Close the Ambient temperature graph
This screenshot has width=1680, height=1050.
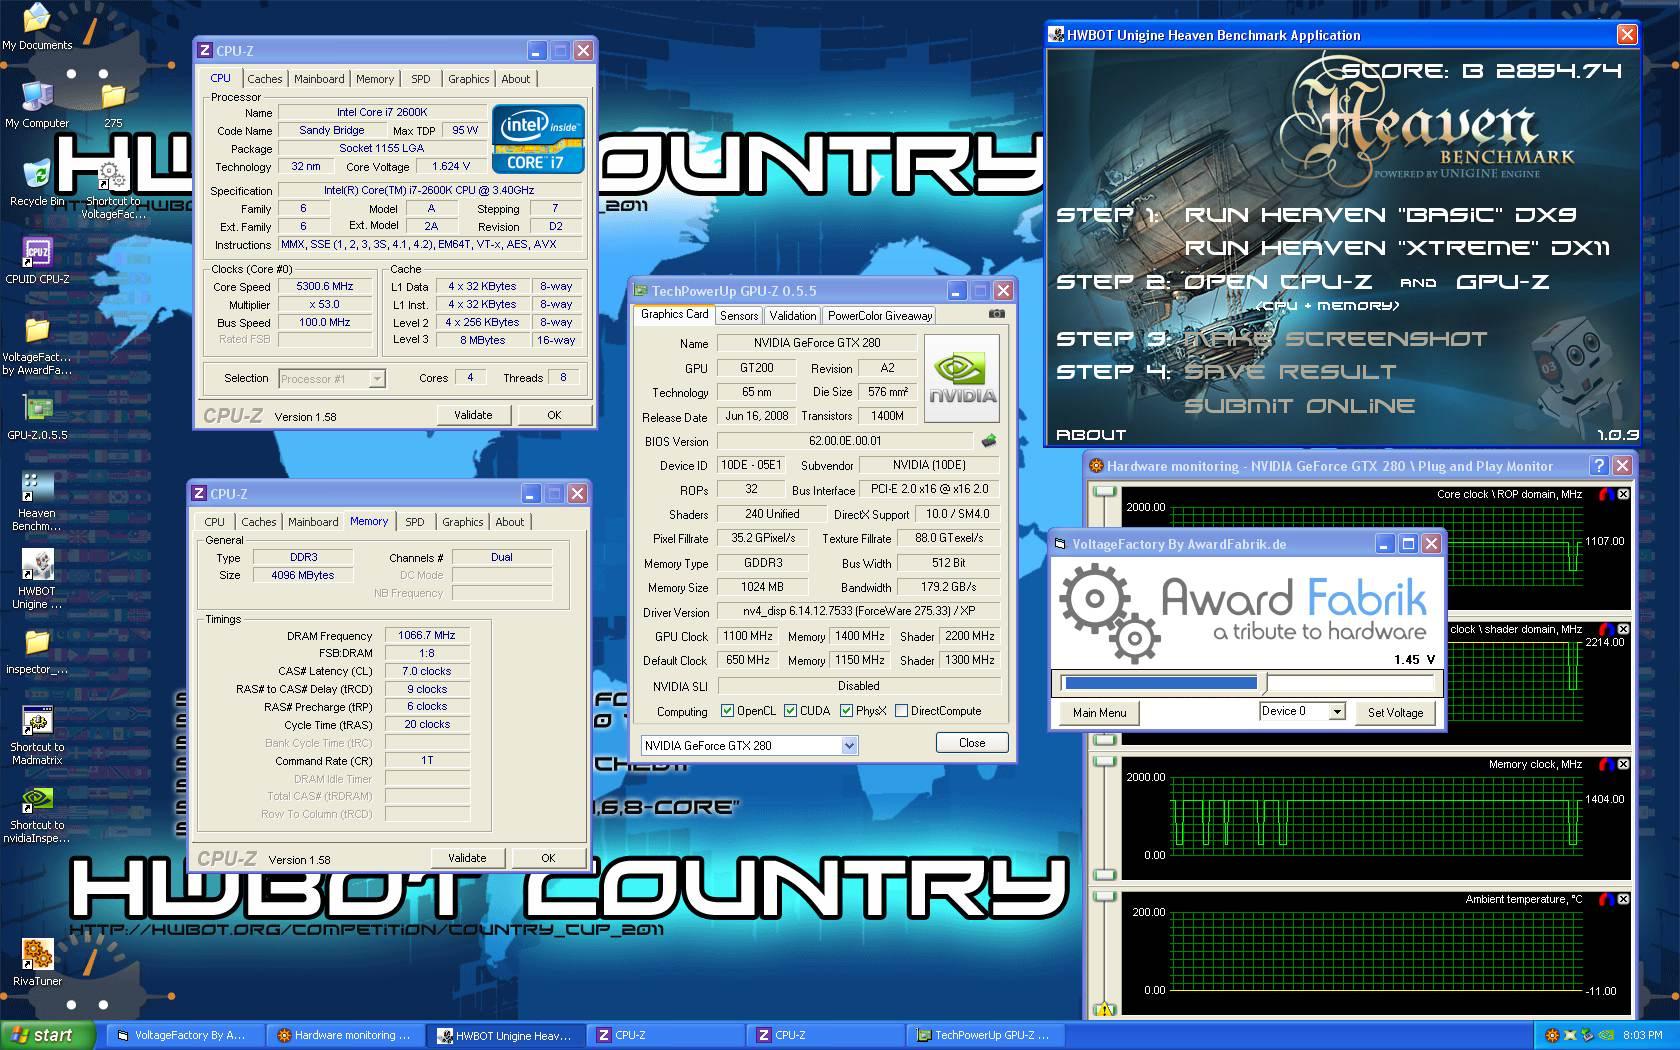click(1623, 899)
